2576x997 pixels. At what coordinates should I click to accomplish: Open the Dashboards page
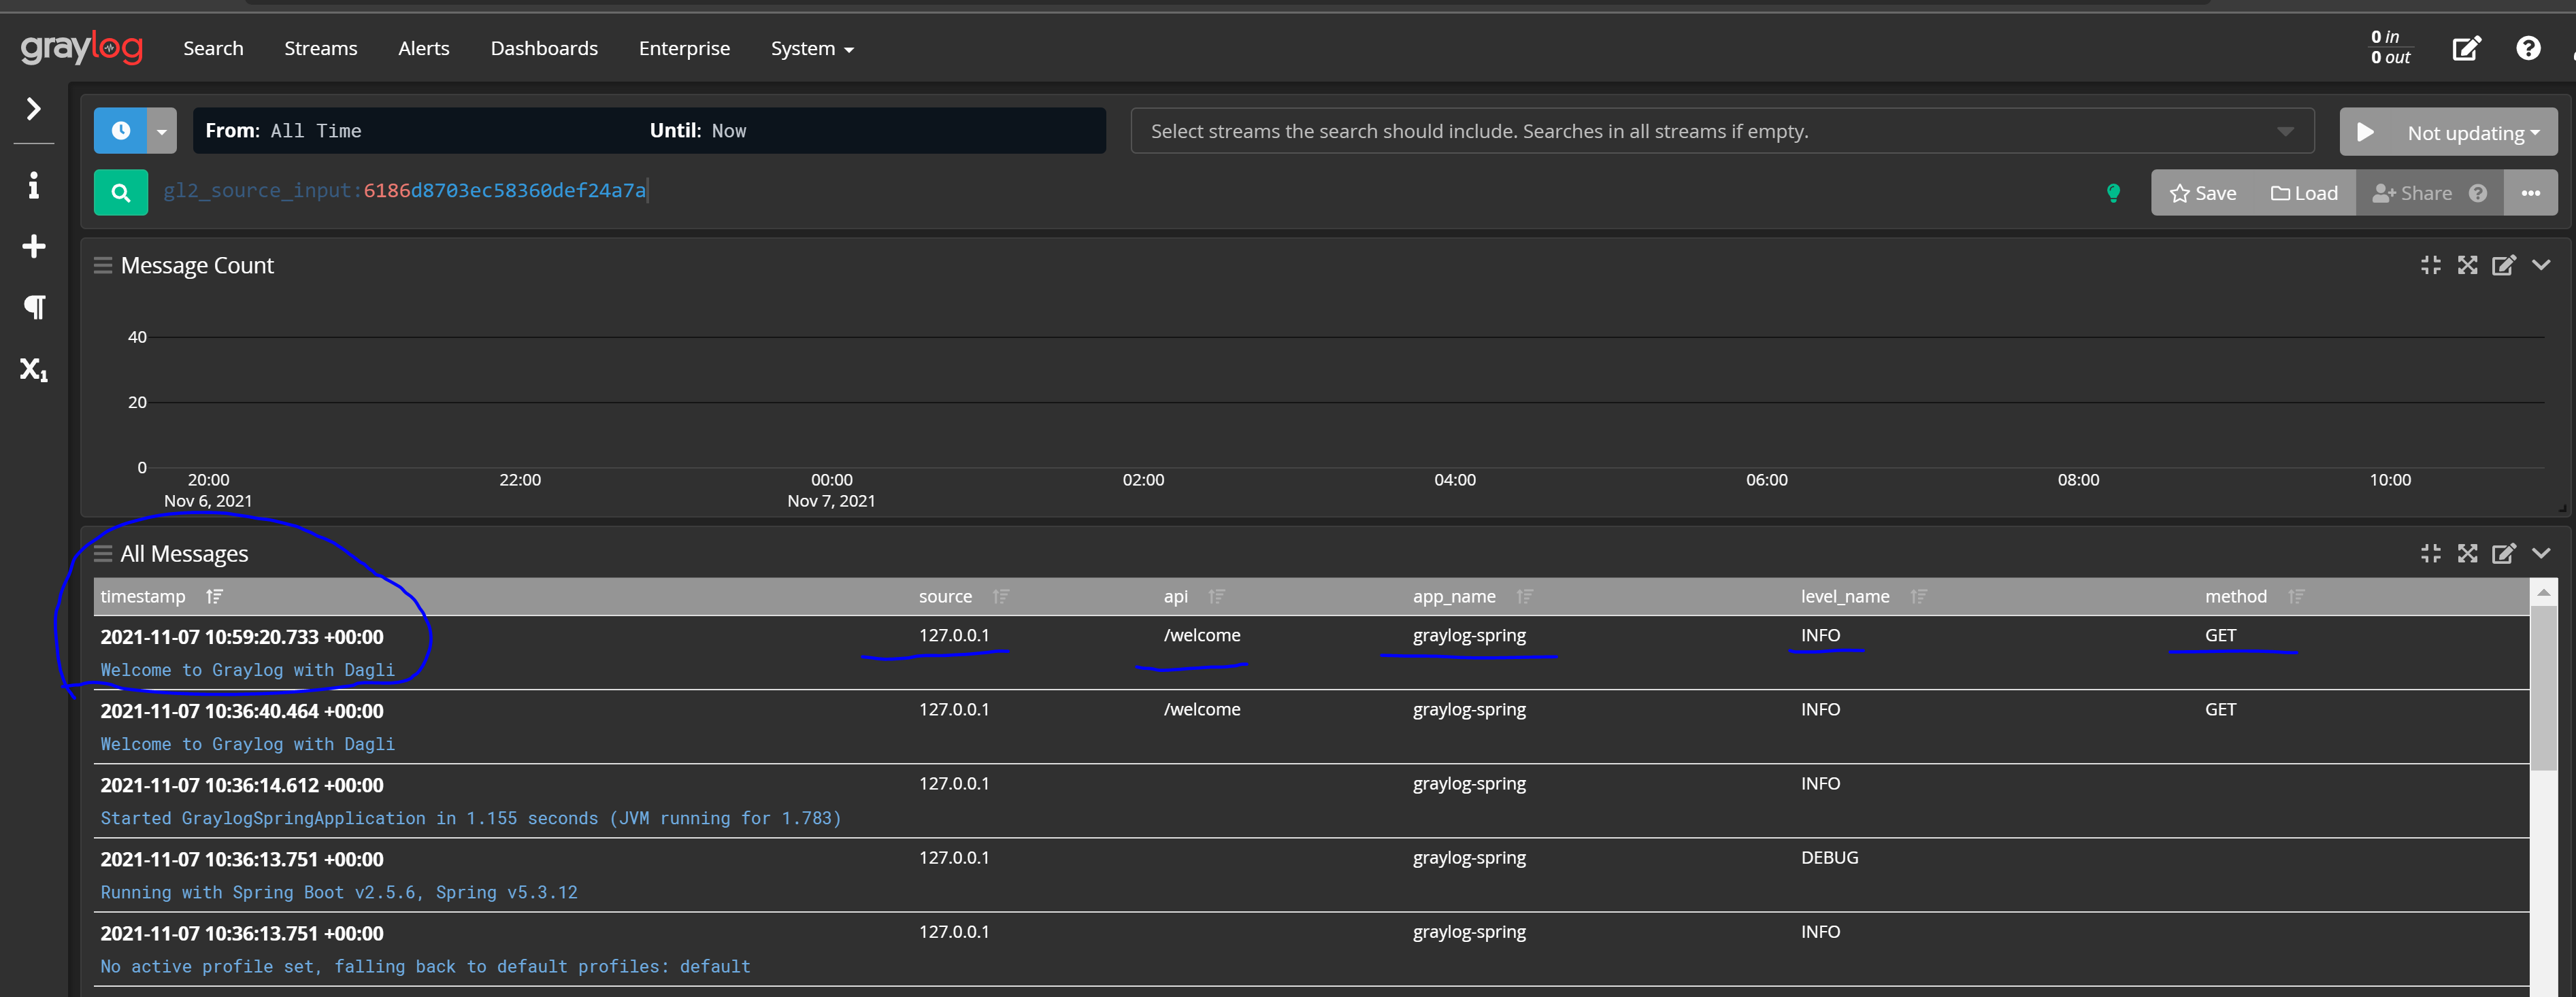click(x=544, y=48)
